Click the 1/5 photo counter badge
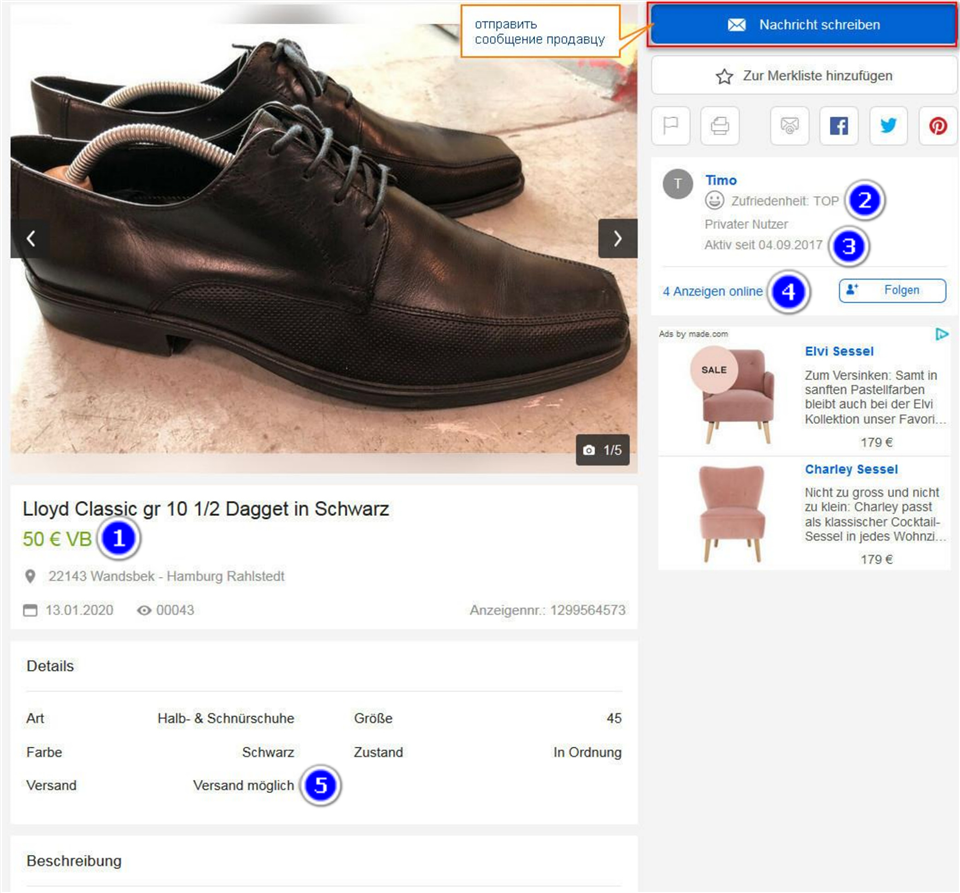Image resolution: width=960 pixels, height=893 pixels. pyautogui.click(x=603, y=450)
